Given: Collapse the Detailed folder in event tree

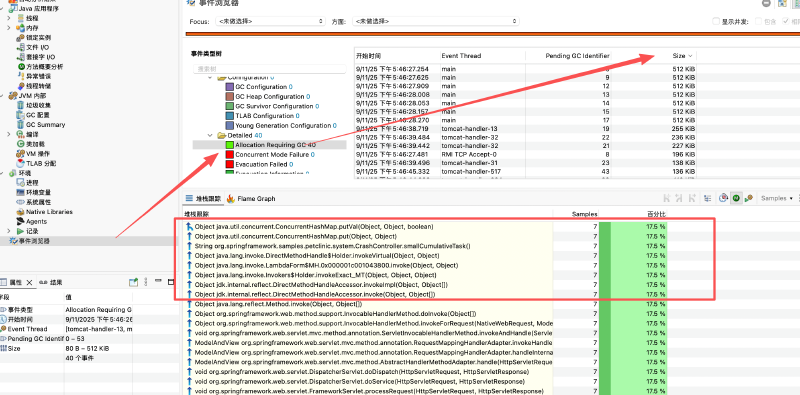Looking at the screenshot, I should pyautogui.click(x=211, y=135).
